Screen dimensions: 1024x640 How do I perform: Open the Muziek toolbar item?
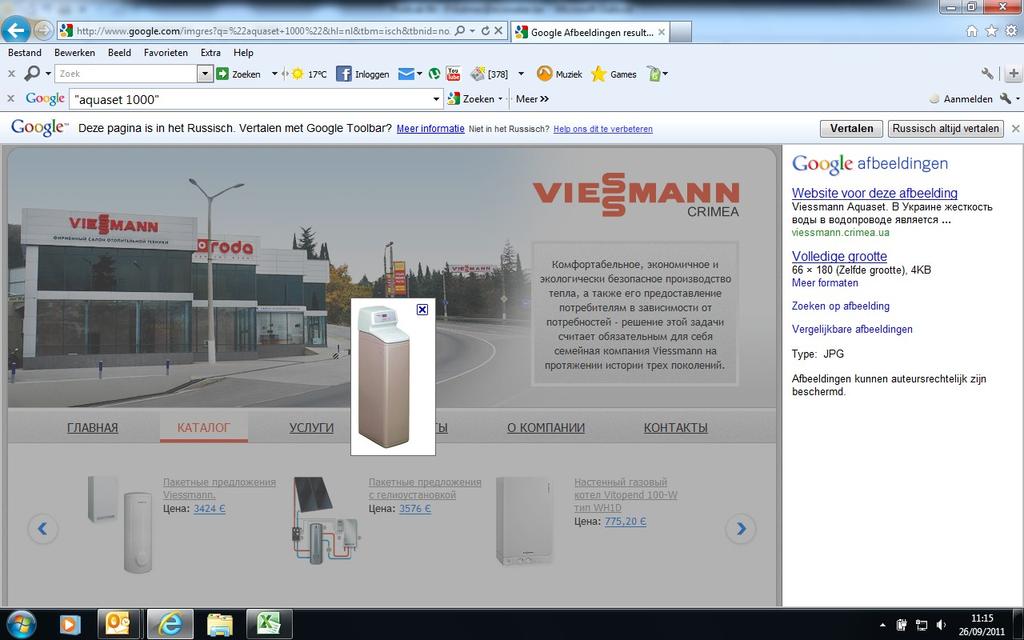(559, 74)
